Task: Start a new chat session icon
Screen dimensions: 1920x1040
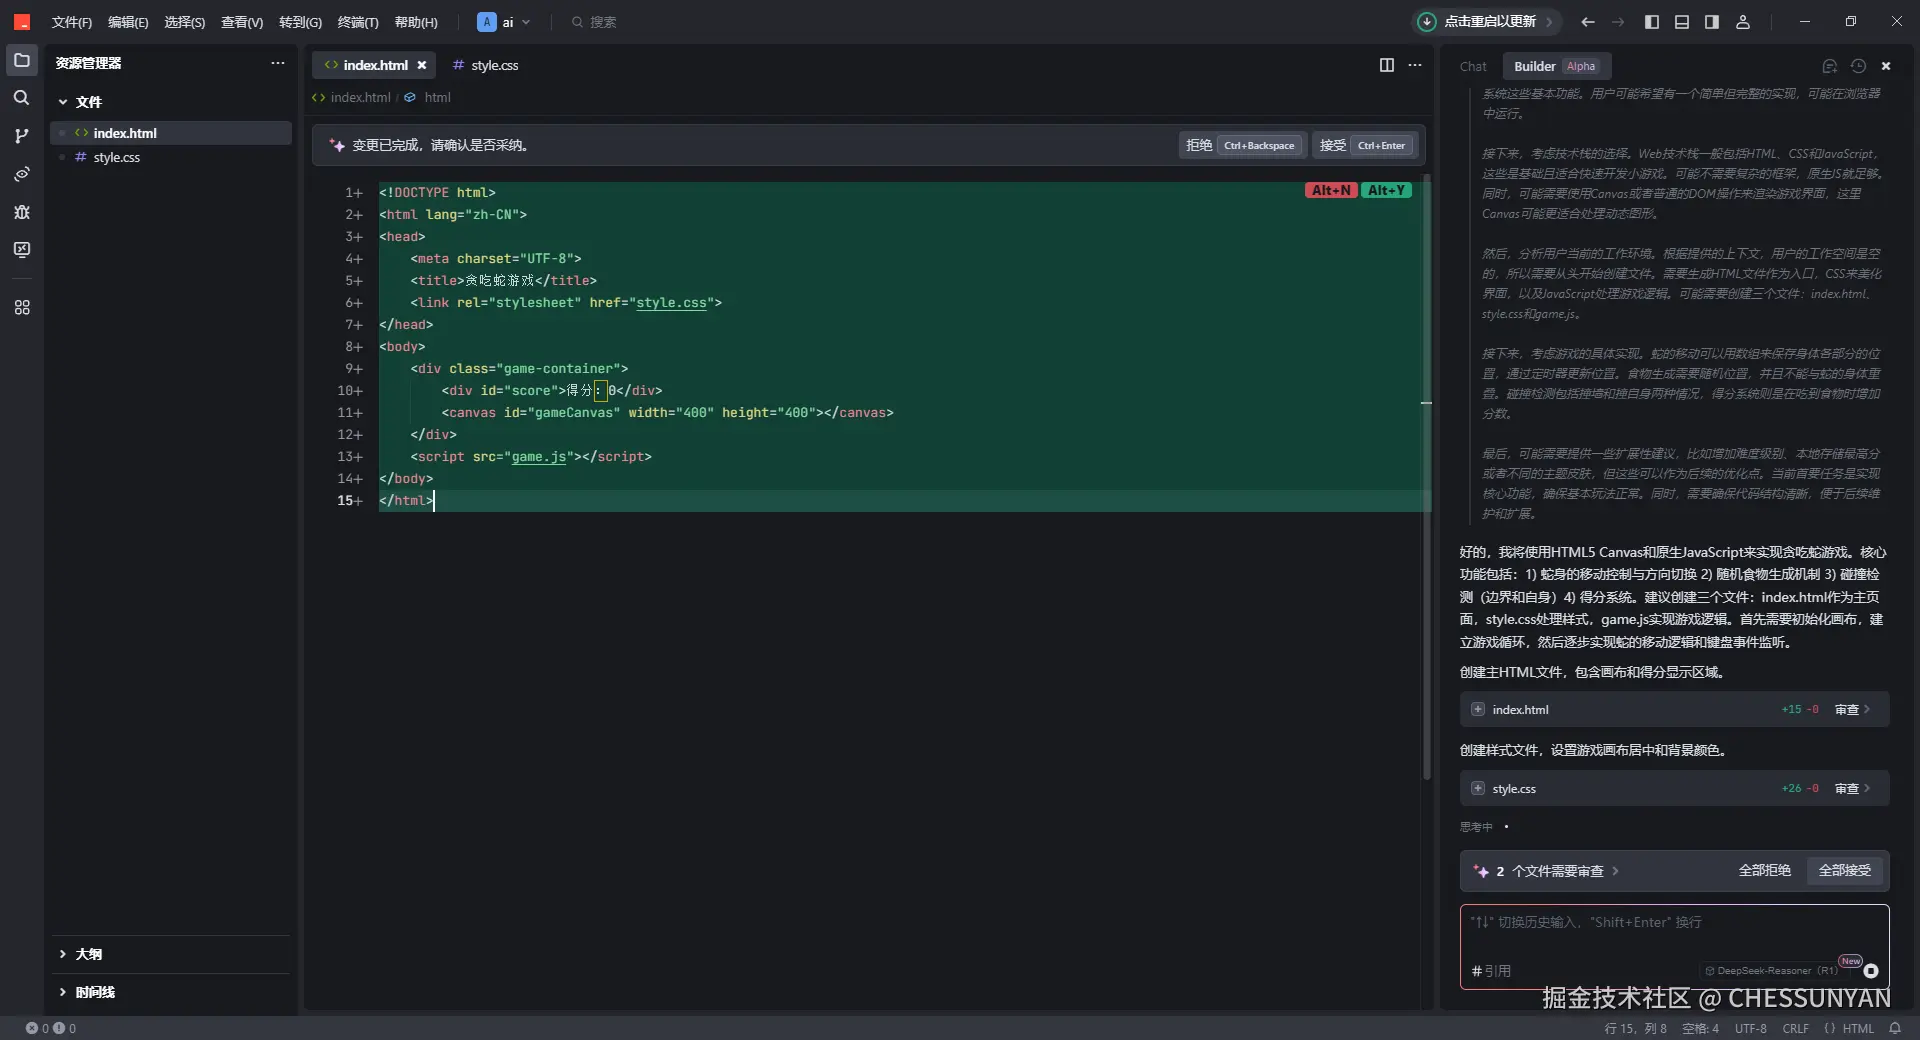Action: click(x=1830, y=66)
